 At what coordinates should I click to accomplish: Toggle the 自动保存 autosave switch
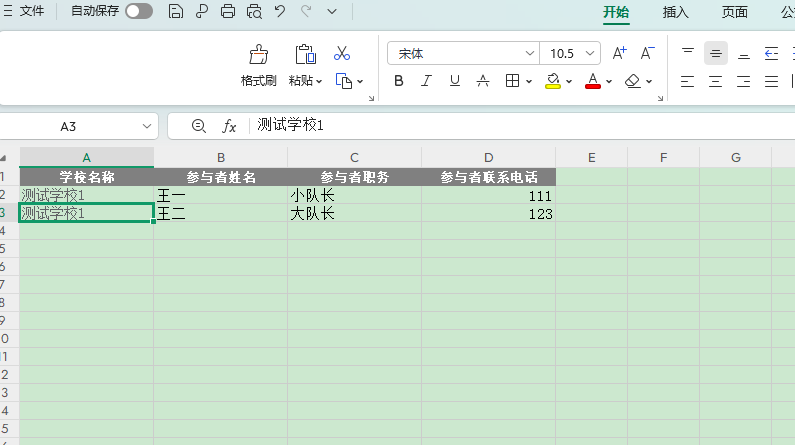[x=139, y=12]
